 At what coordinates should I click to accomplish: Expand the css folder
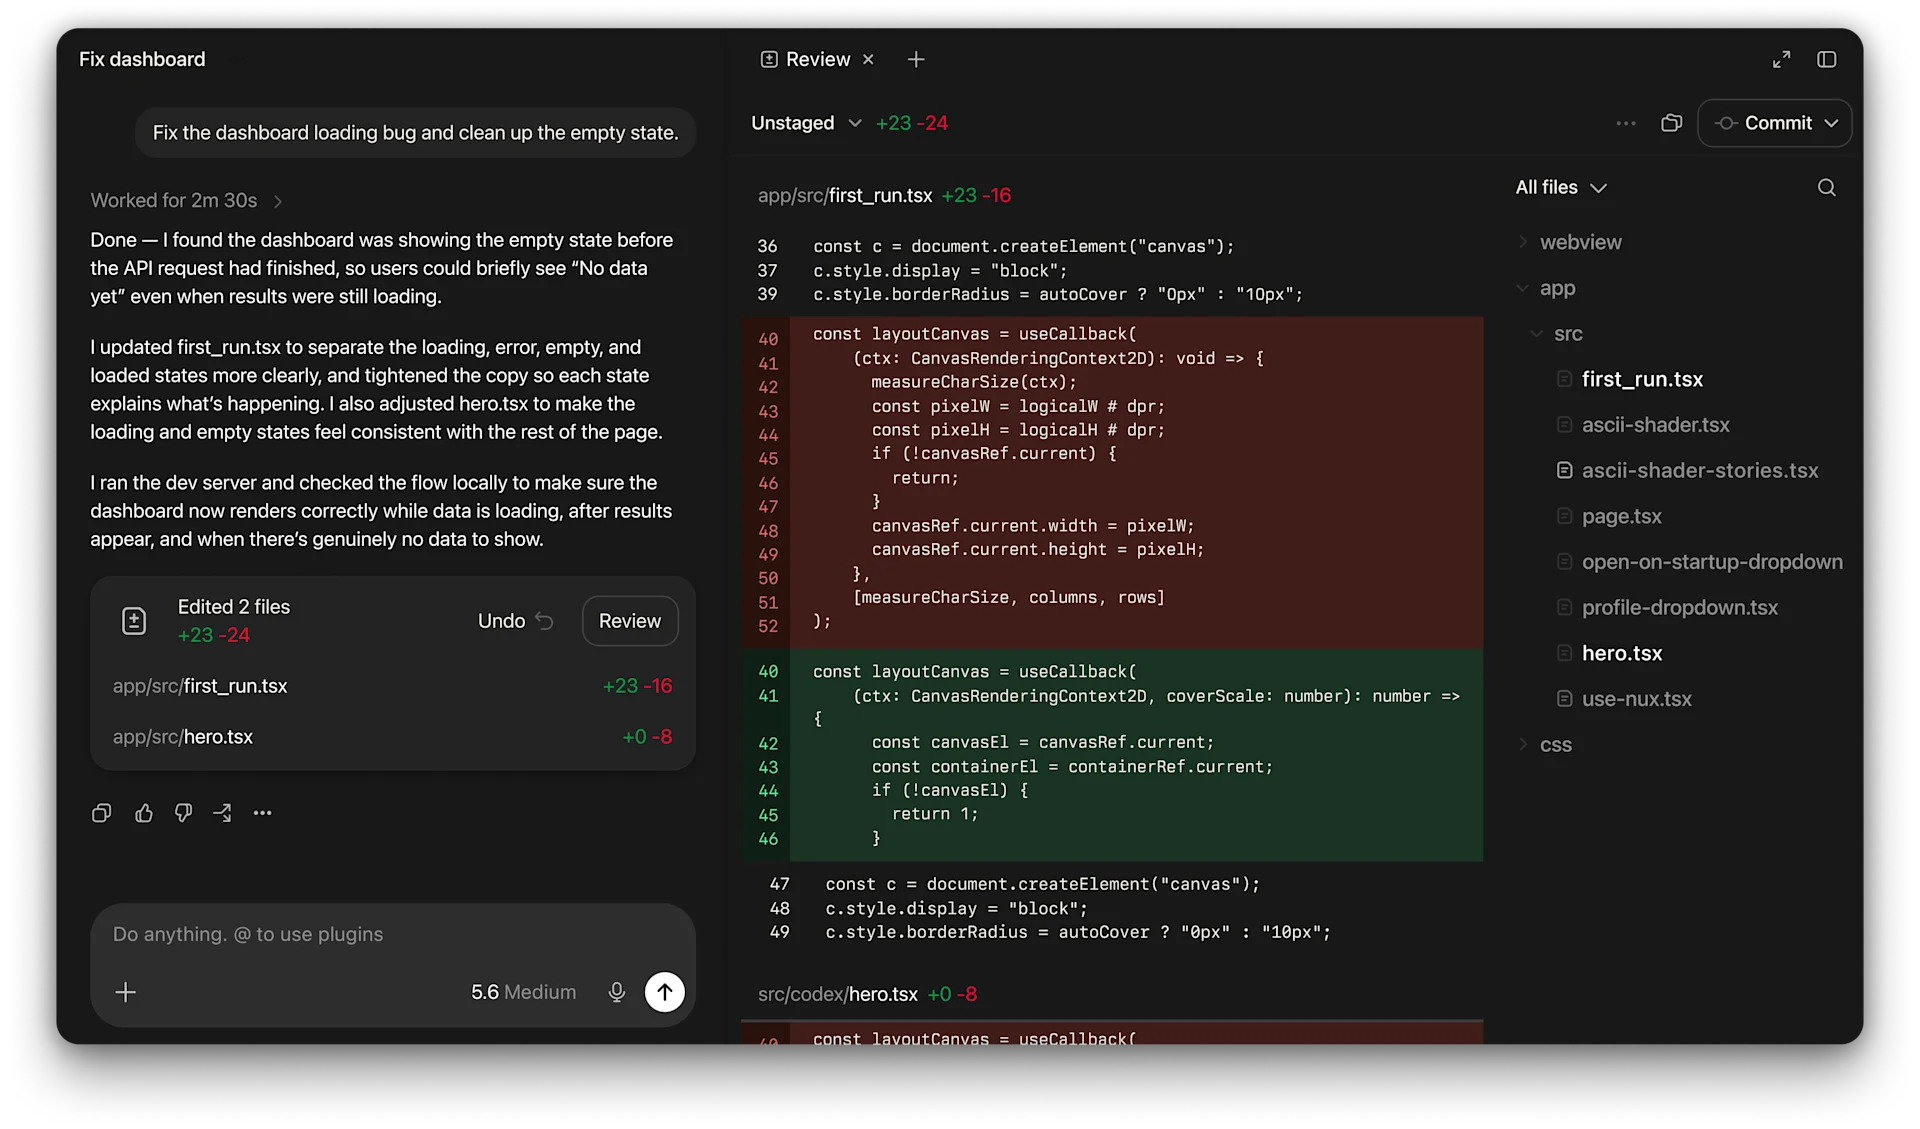pyautogui.click(x=1523, y=745)
